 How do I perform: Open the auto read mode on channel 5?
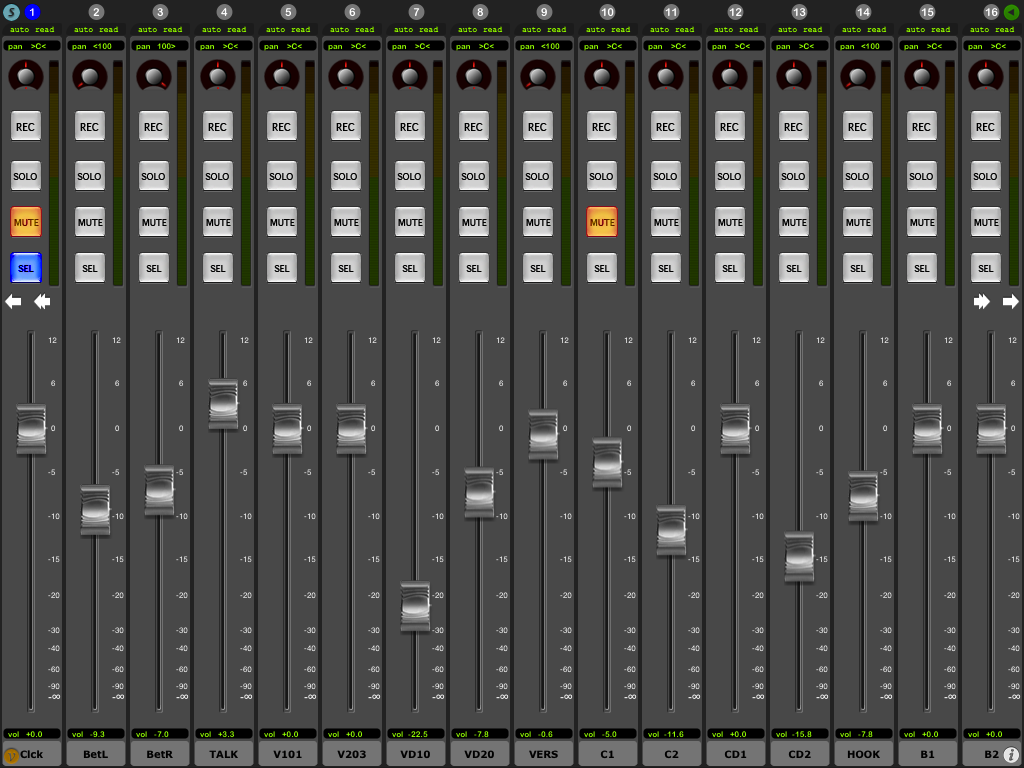[288, 30]
